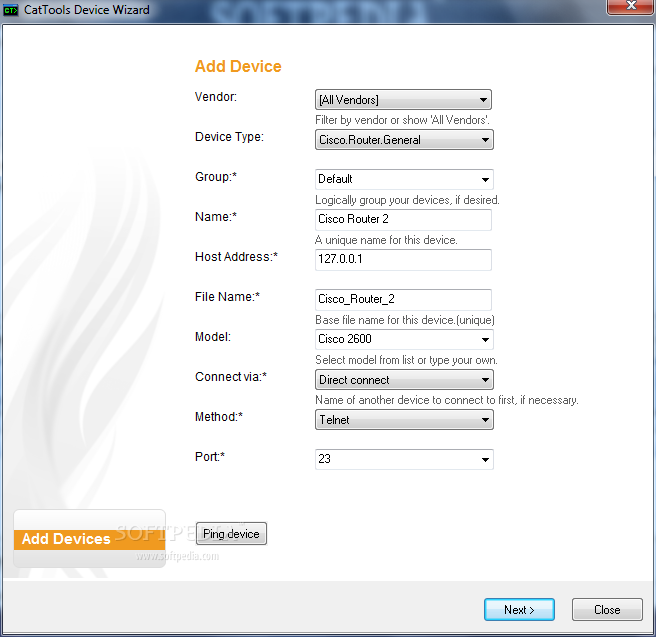Expand the Model combo box arrow
The width and height of the screenshot is (656, 637).
click(485, 339)
